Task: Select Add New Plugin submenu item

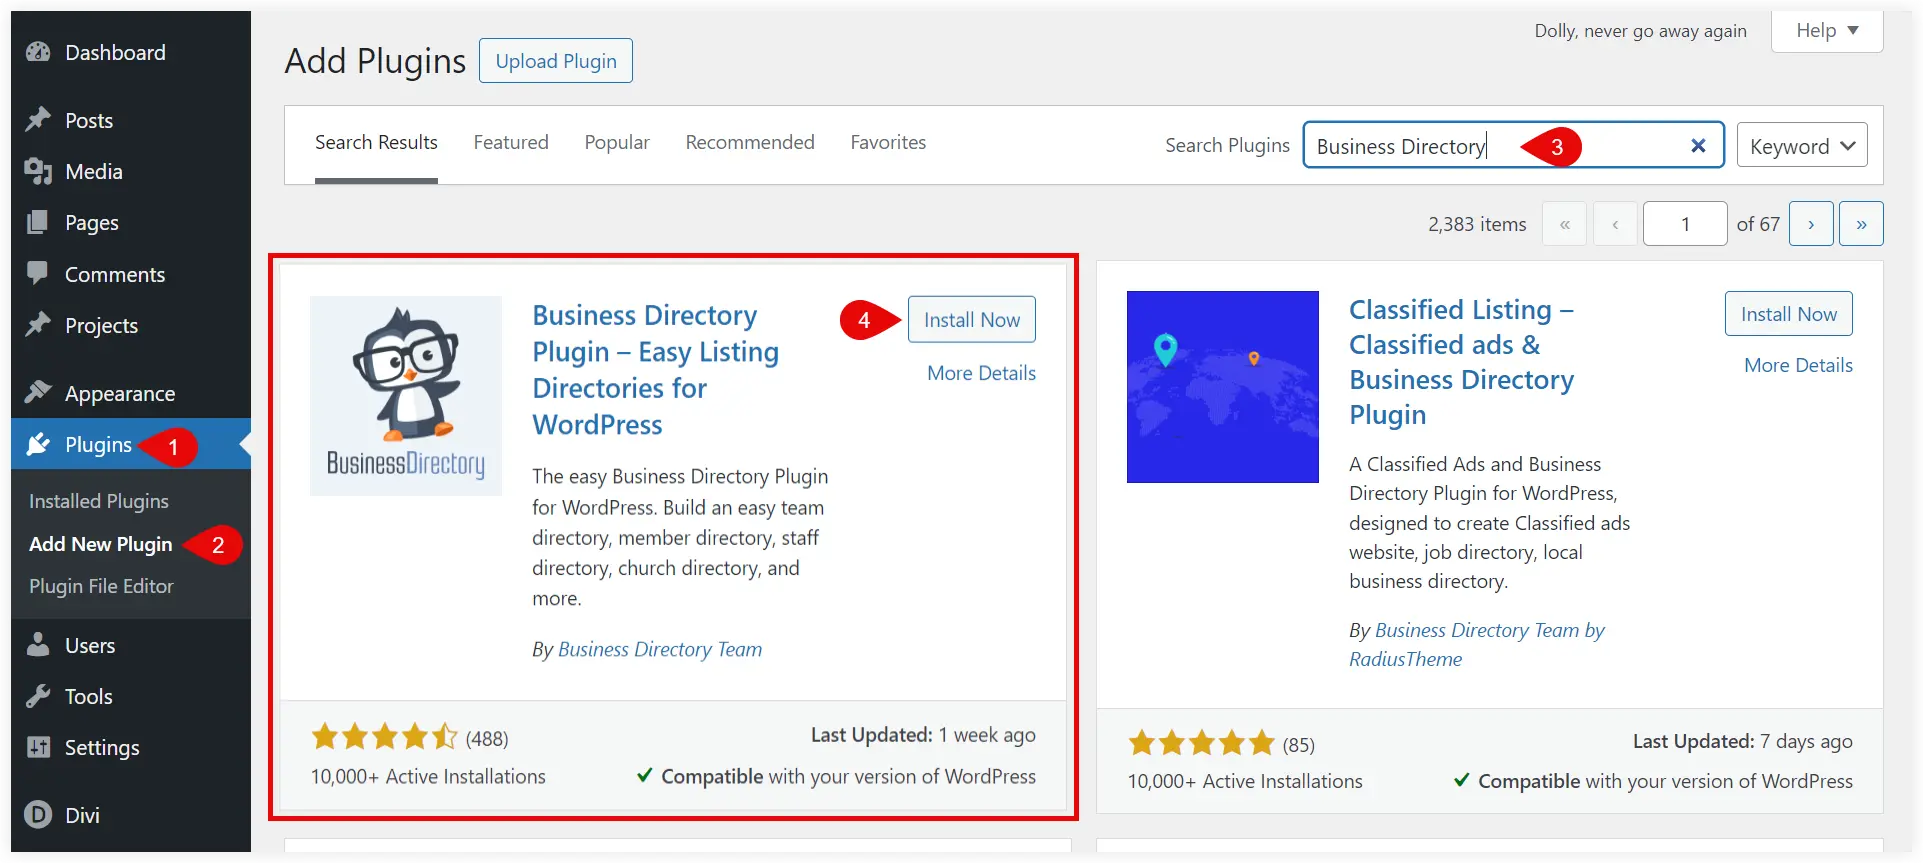Action: point(101,544)
